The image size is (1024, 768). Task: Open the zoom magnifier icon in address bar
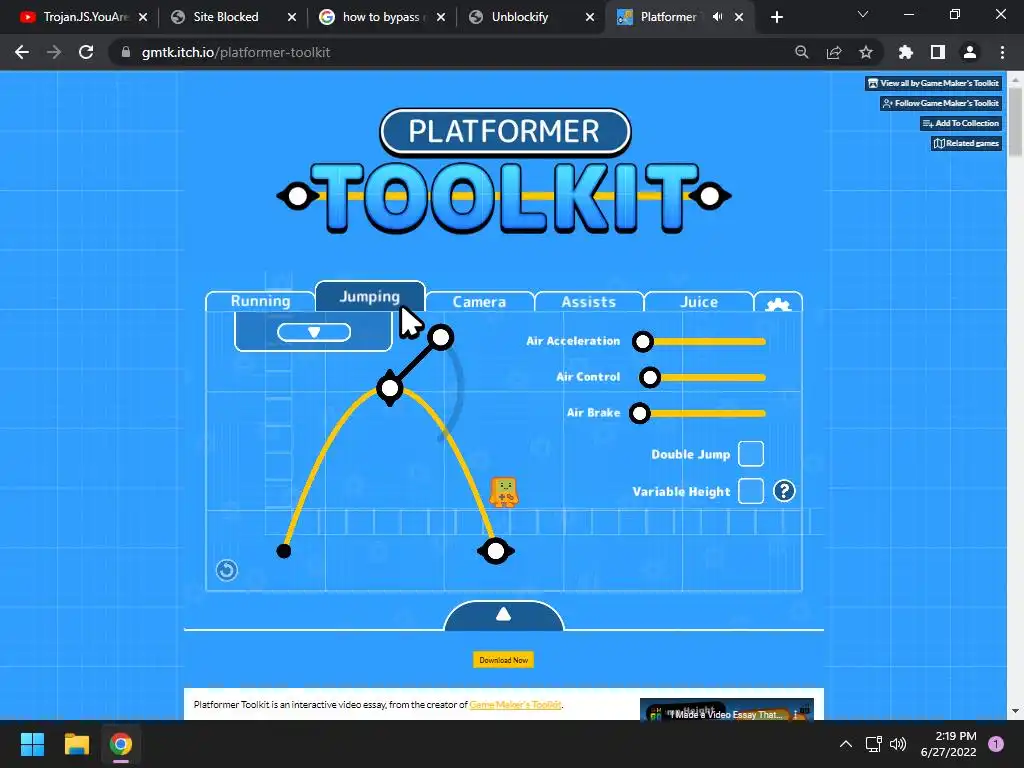[801, 52]
